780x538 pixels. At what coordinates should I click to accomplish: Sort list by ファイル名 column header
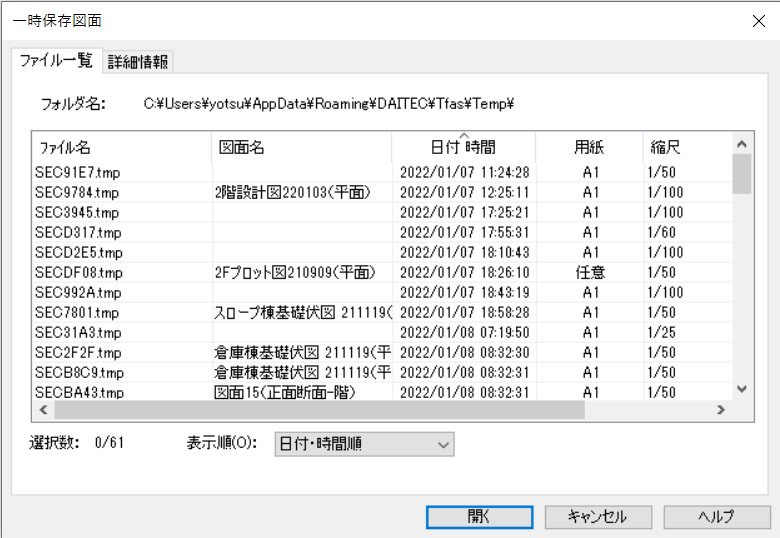click(120, 147)
